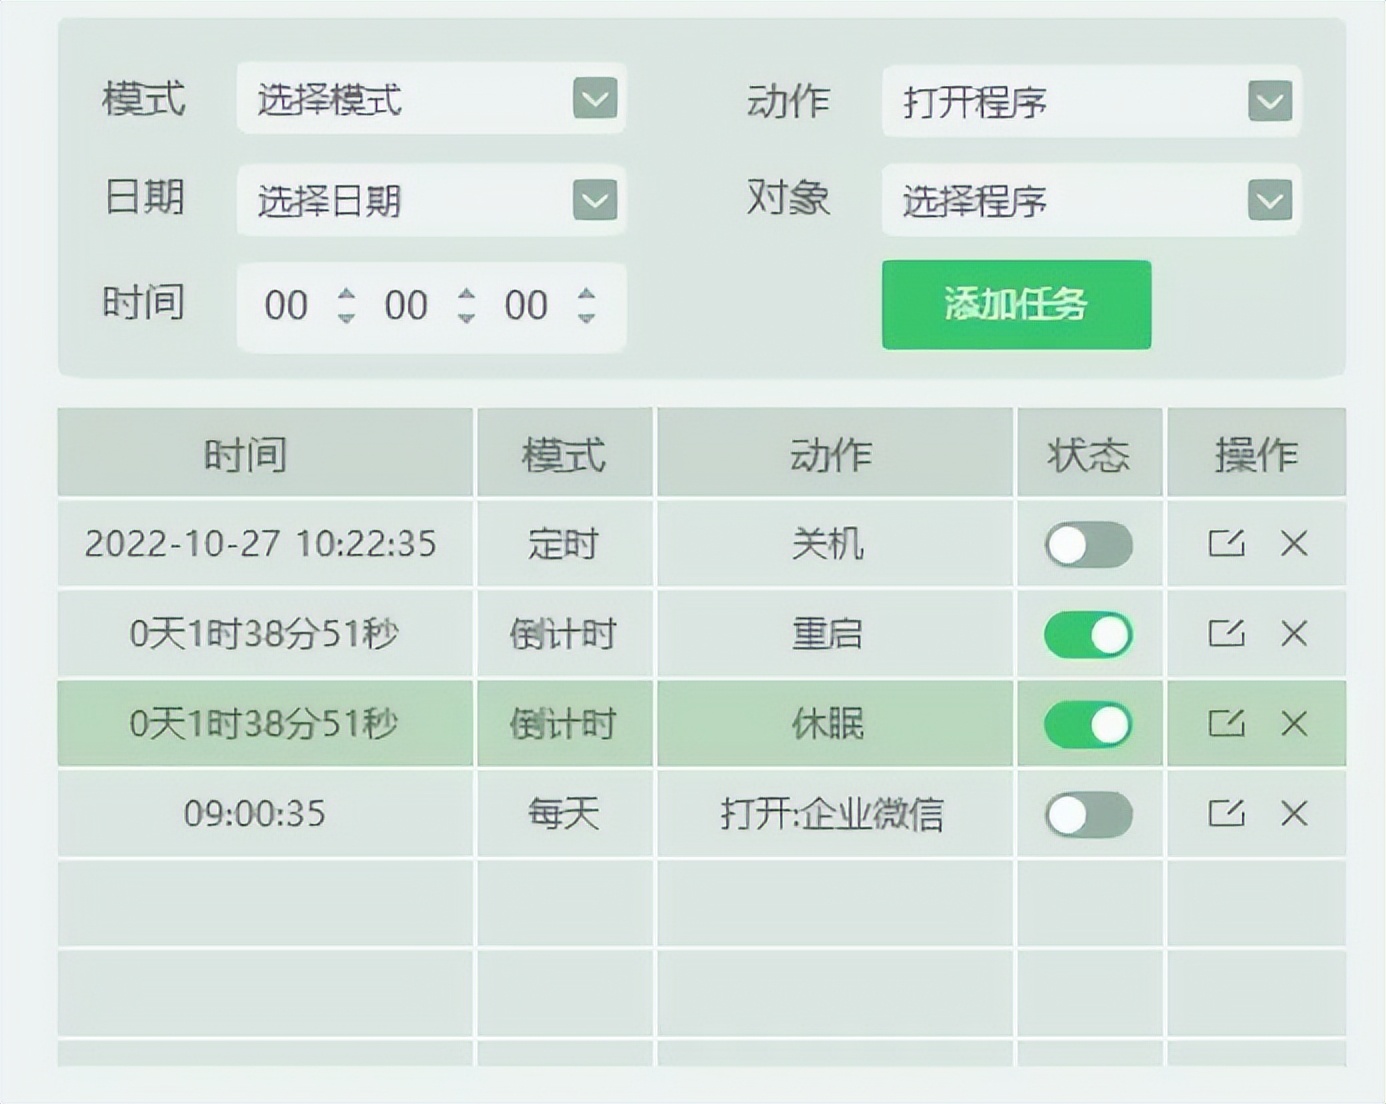Enable the 关机 task switch
Screen dimensions: 1386x1104
point(1089,544)
